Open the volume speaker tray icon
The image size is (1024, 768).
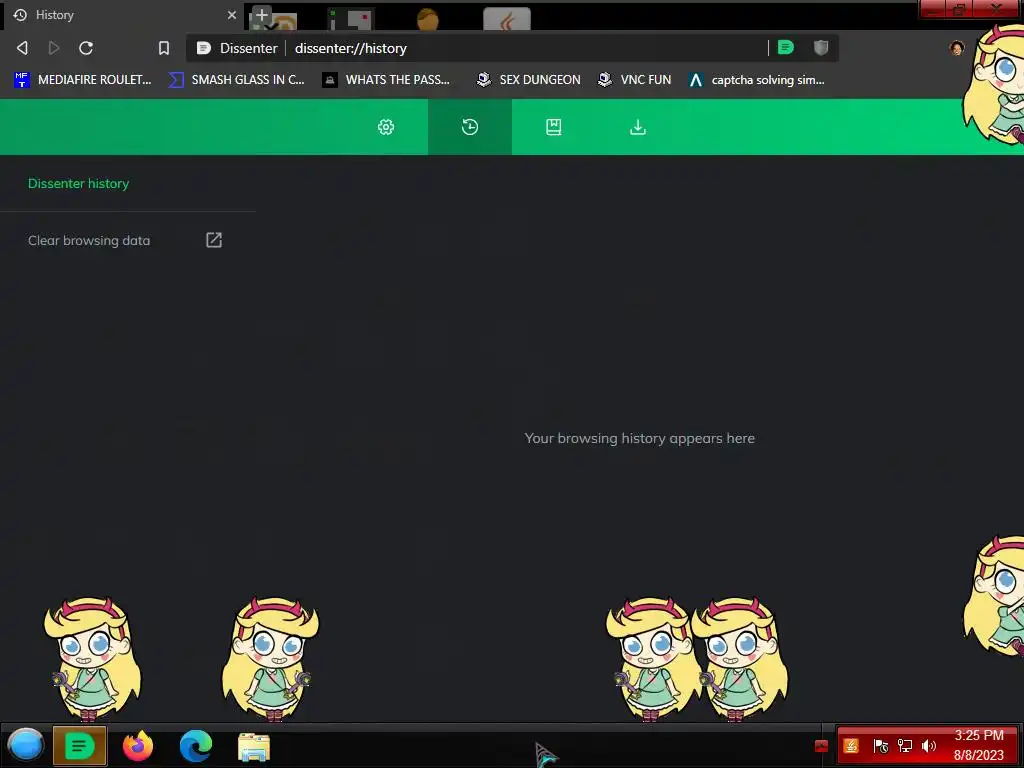[929, 746]
